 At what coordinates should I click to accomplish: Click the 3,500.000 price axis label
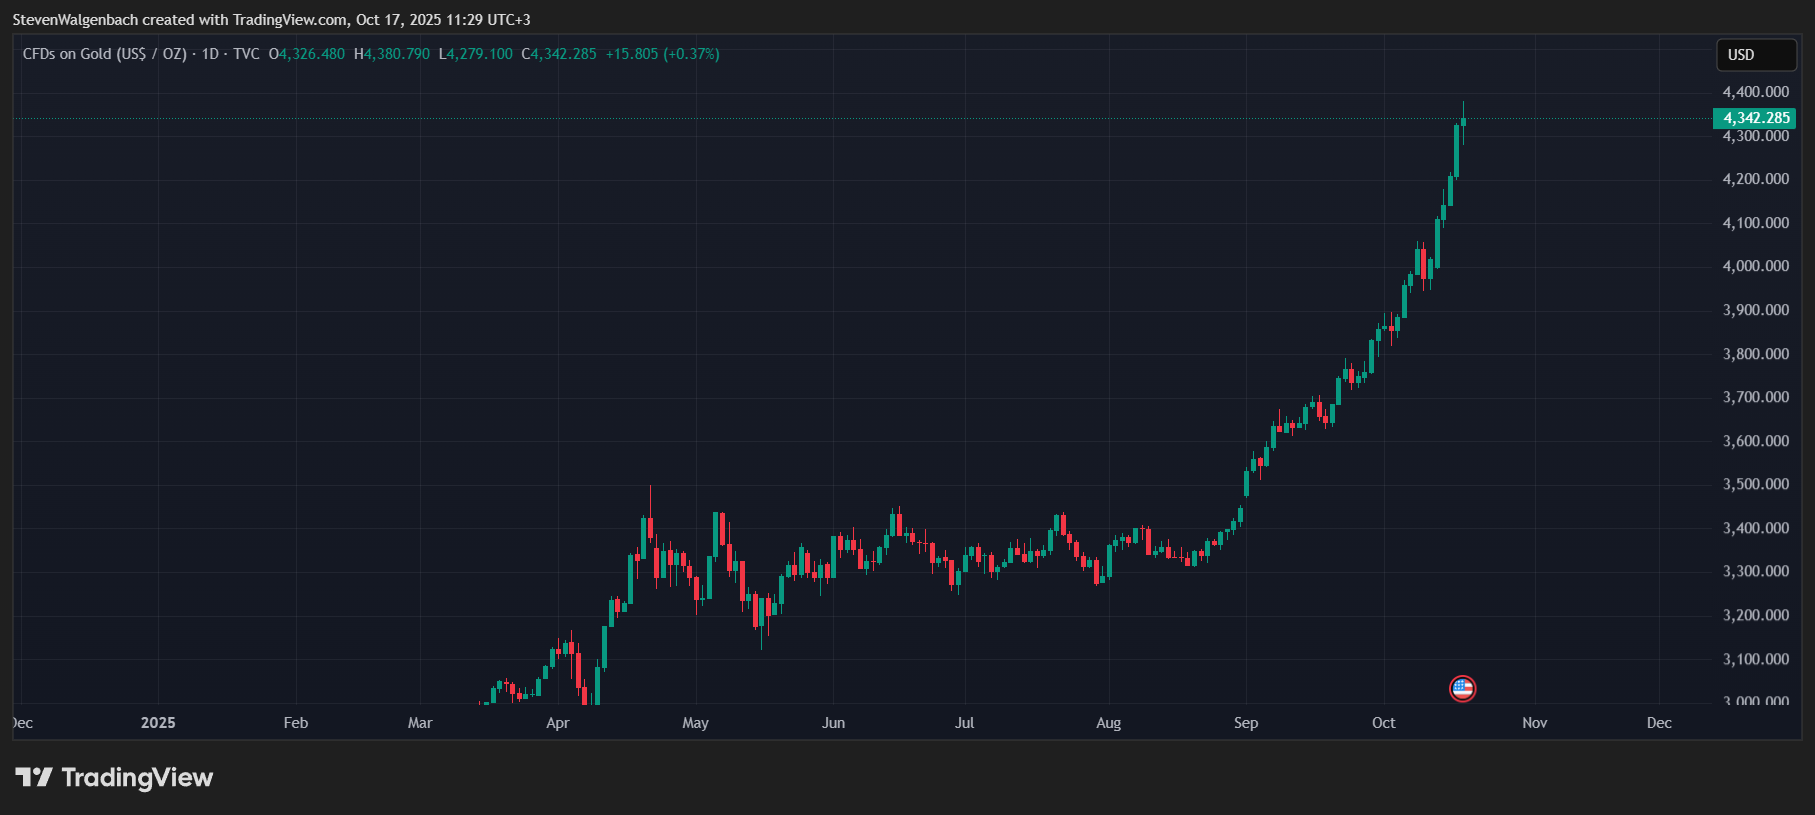[x=1755, y=484]
